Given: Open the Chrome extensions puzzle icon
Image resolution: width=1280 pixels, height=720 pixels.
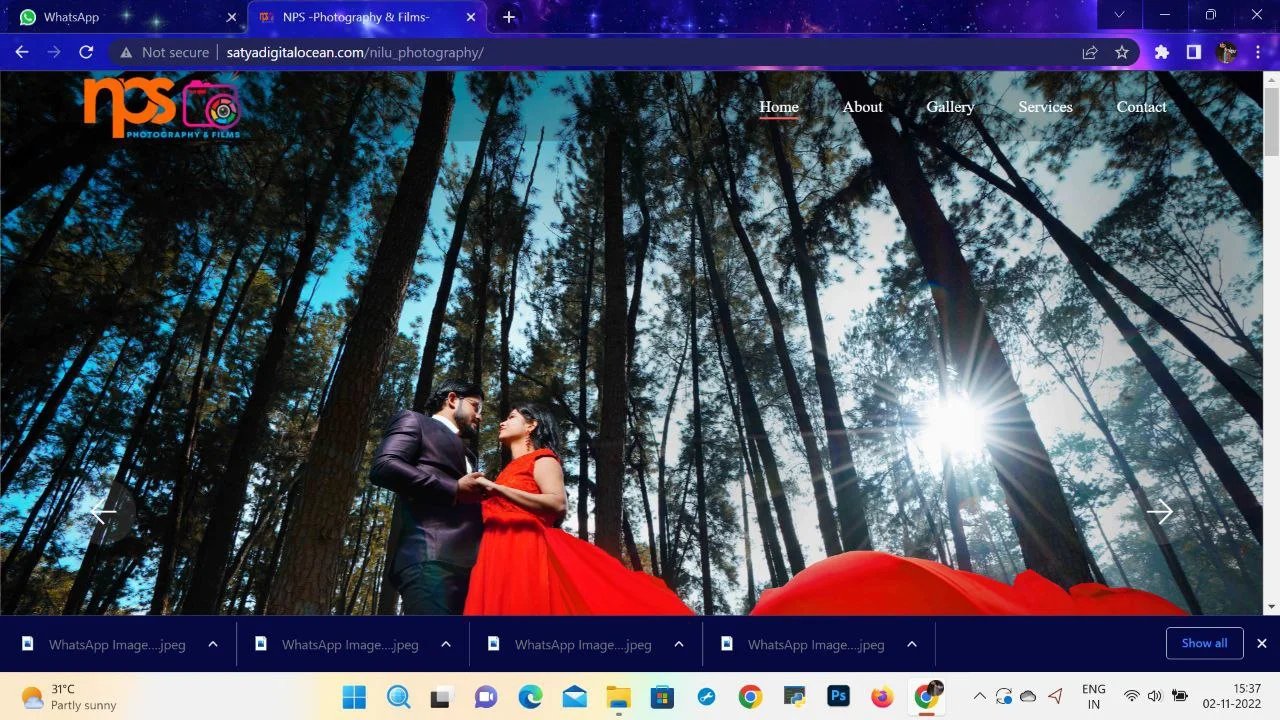Looking at the screenshot, I should coord(1161,52).
